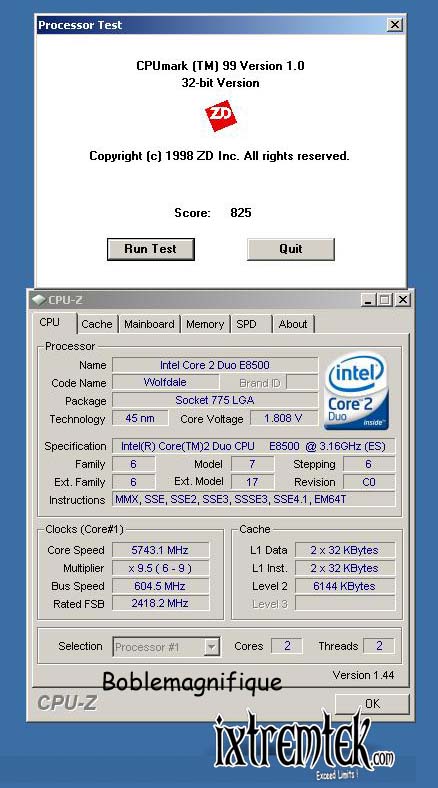This screenshot has height=788, width=438.
Task: Click the Cores value 2
Action: point(287,646)
